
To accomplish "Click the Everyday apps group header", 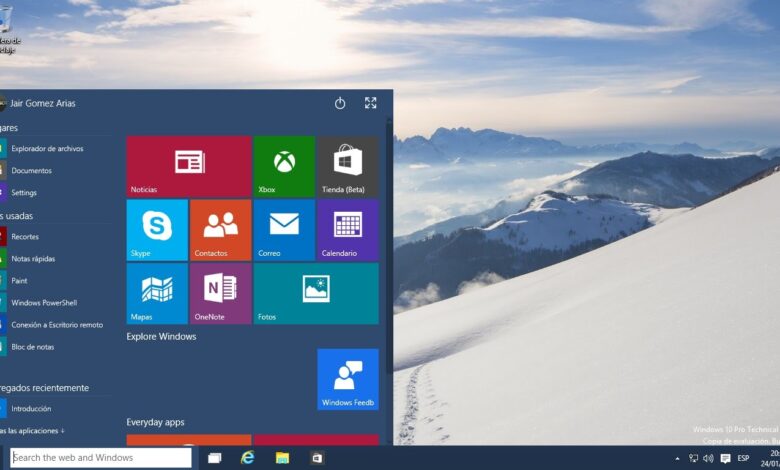I will (x=155, y=422).
